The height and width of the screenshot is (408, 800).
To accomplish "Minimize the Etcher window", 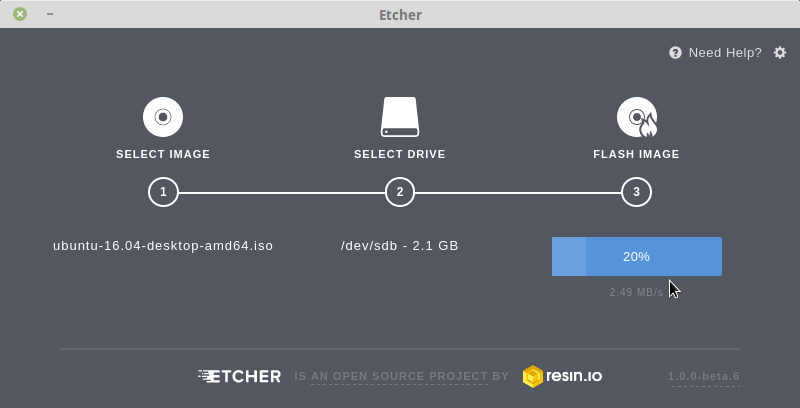I will [50, 15].
